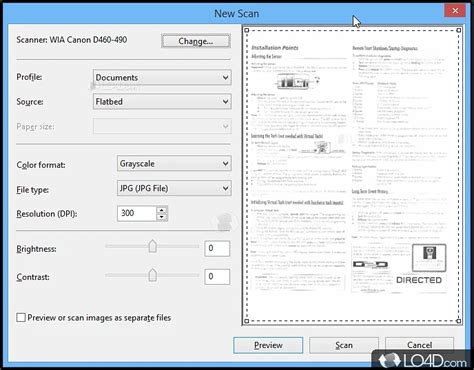This screenshot has height=370, width=474.
Task: Open the Color format dropdown showing Grayscale
Action: (x=174, y=164)
